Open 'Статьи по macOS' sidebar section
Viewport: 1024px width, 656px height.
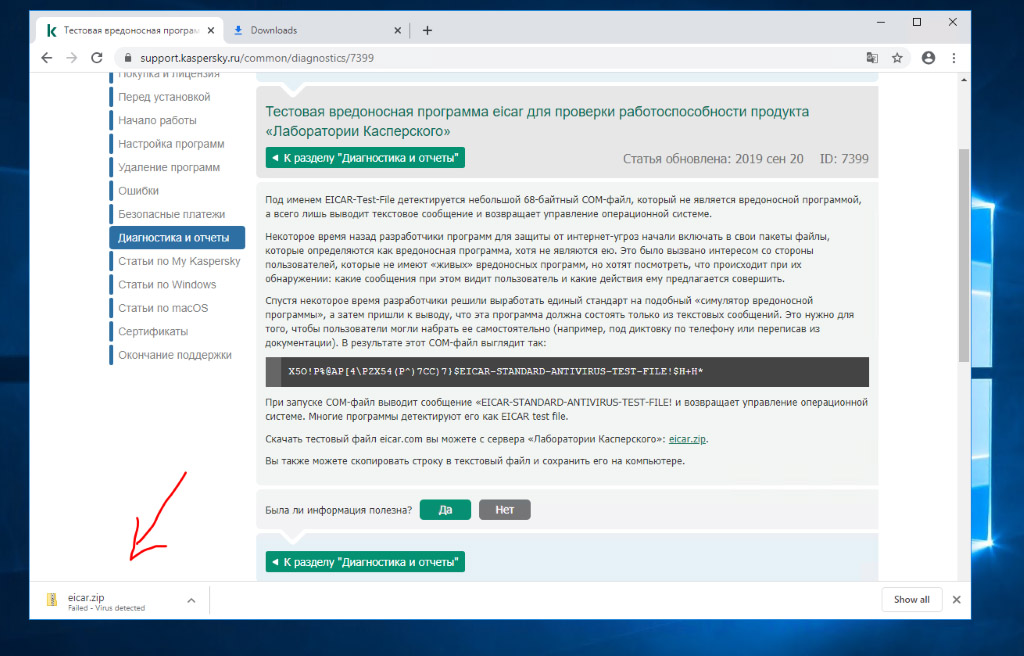pos(163,308)
